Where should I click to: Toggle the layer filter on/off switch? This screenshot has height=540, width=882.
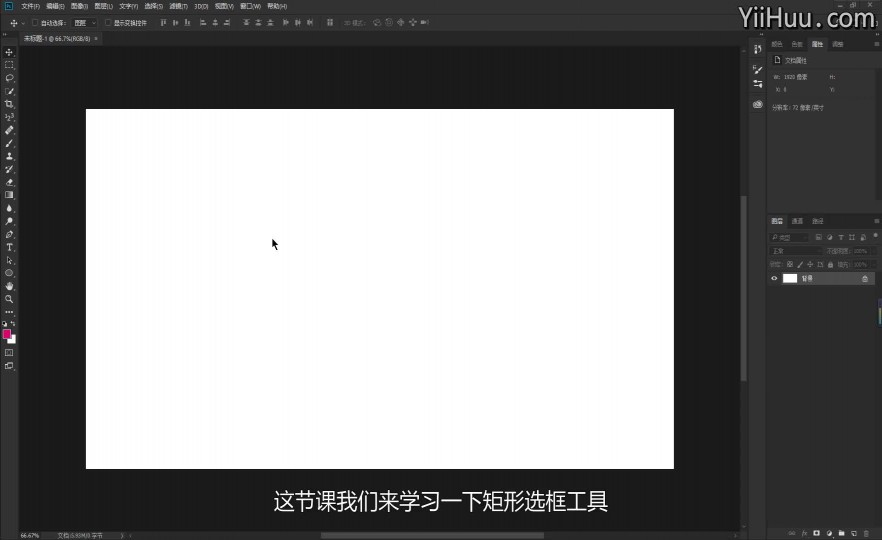click(x=875, y=236)
